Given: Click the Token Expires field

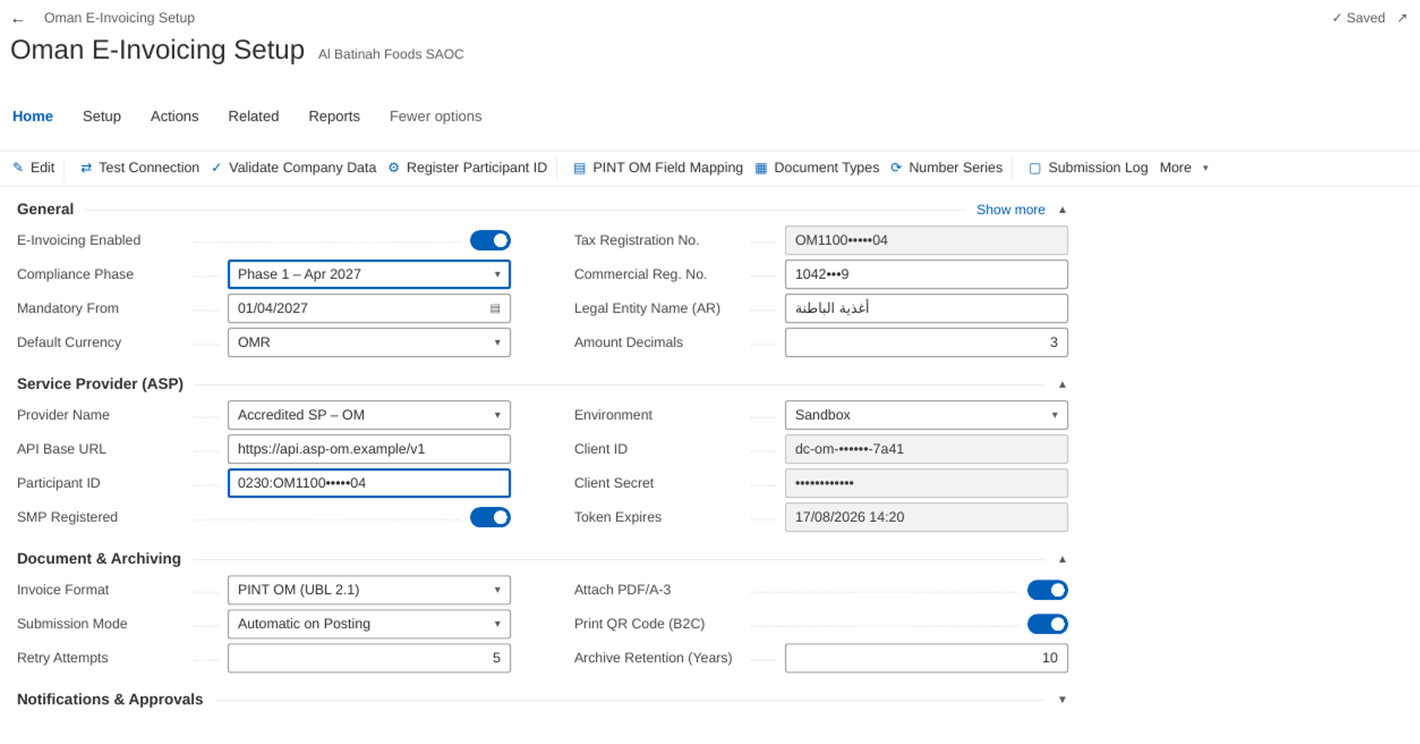Looking at the screenshot, I should coord(926,517).
